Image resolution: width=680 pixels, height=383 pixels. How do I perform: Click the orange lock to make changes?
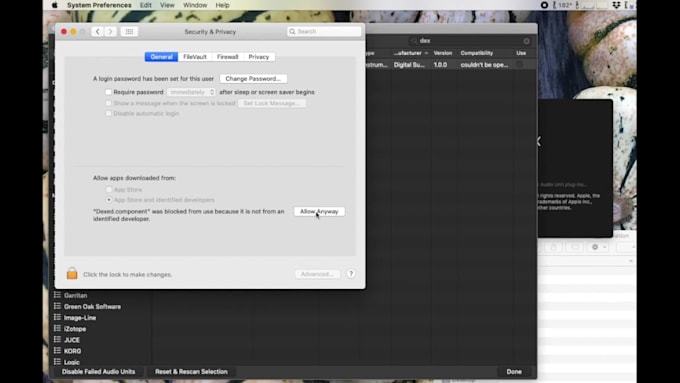click(72, 274)
